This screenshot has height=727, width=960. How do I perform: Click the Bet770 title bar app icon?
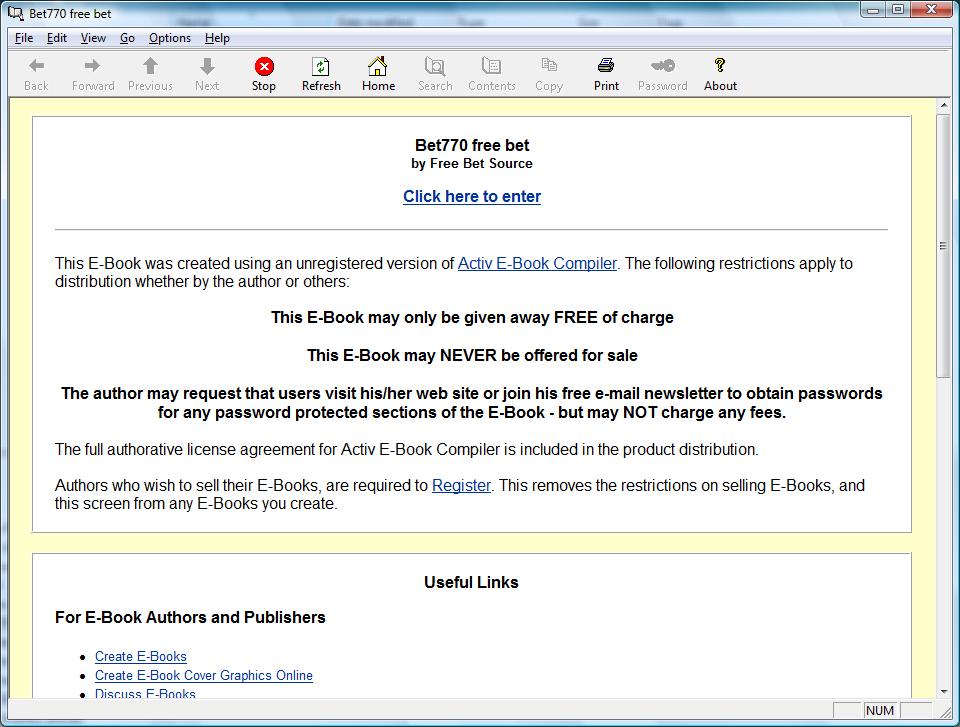(15, 13)
